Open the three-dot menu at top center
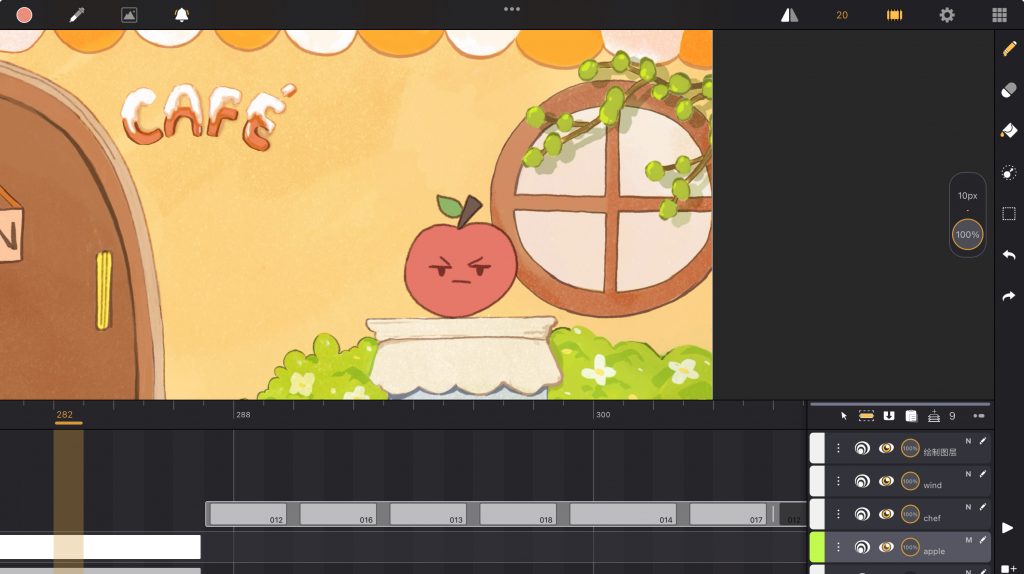Image resolution: width=1024 pixels, height=574 pixels. (512, 9)
